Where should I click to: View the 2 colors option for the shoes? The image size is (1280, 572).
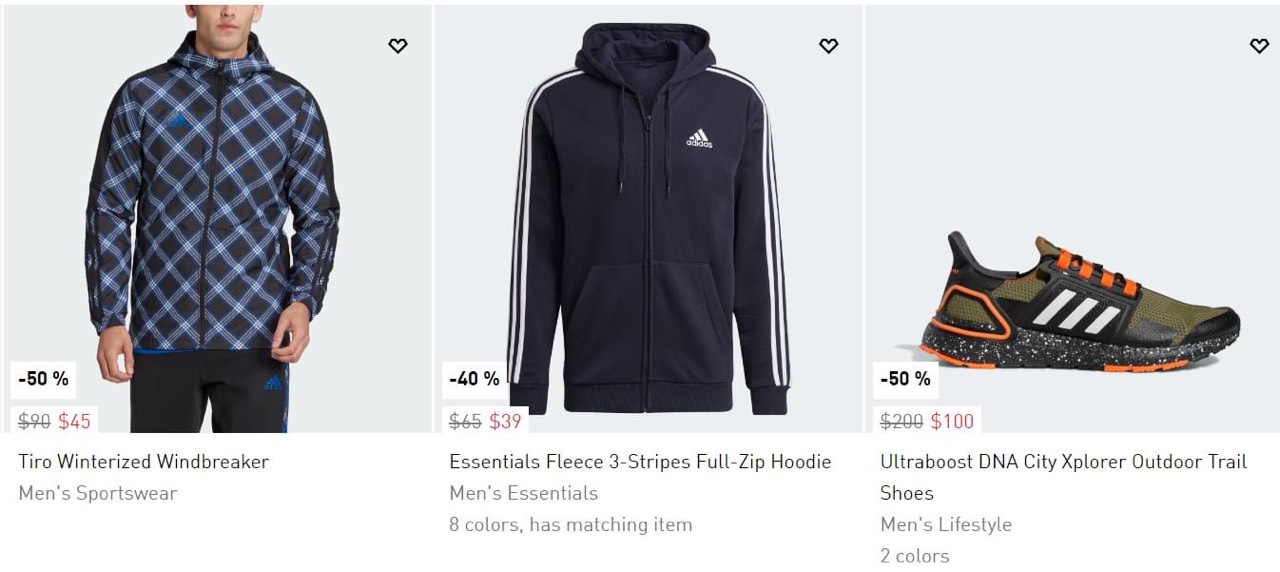[x=915, y=555]
